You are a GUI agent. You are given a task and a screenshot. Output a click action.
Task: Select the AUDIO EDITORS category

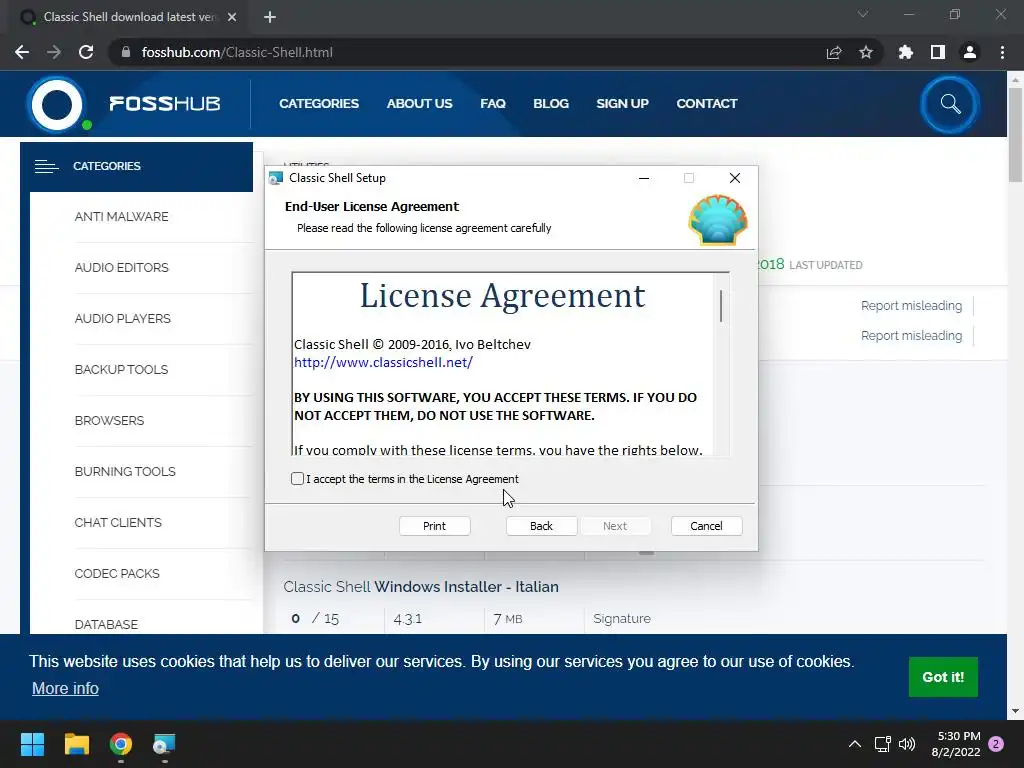(x=121, y=268)
